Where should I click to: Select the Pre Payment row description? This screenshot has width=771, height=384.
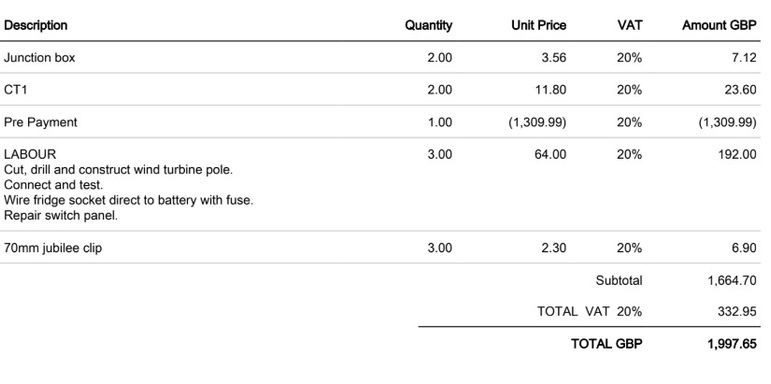pos(40,122)
